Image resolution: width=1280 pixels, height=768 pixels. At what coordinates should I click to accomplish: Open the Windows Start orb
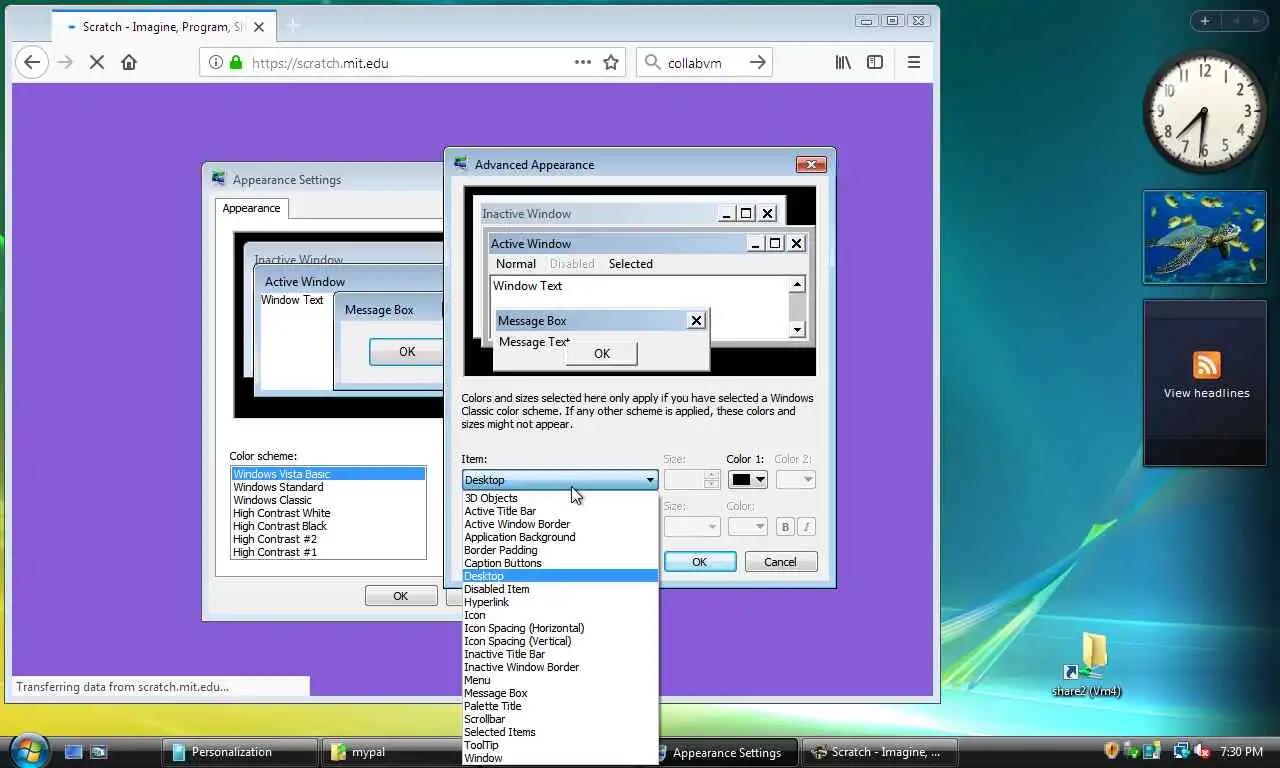point(28,749)
